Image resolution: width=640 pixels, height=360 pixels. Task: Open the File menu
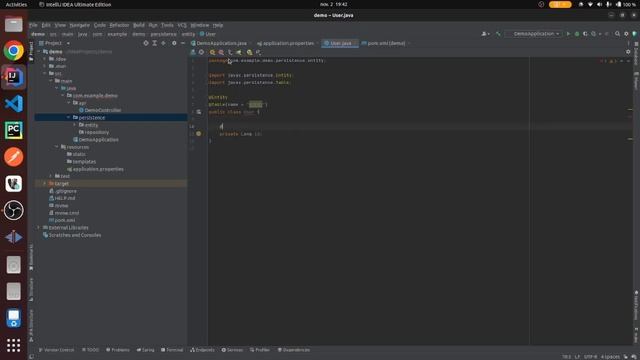tap(33, 25)
